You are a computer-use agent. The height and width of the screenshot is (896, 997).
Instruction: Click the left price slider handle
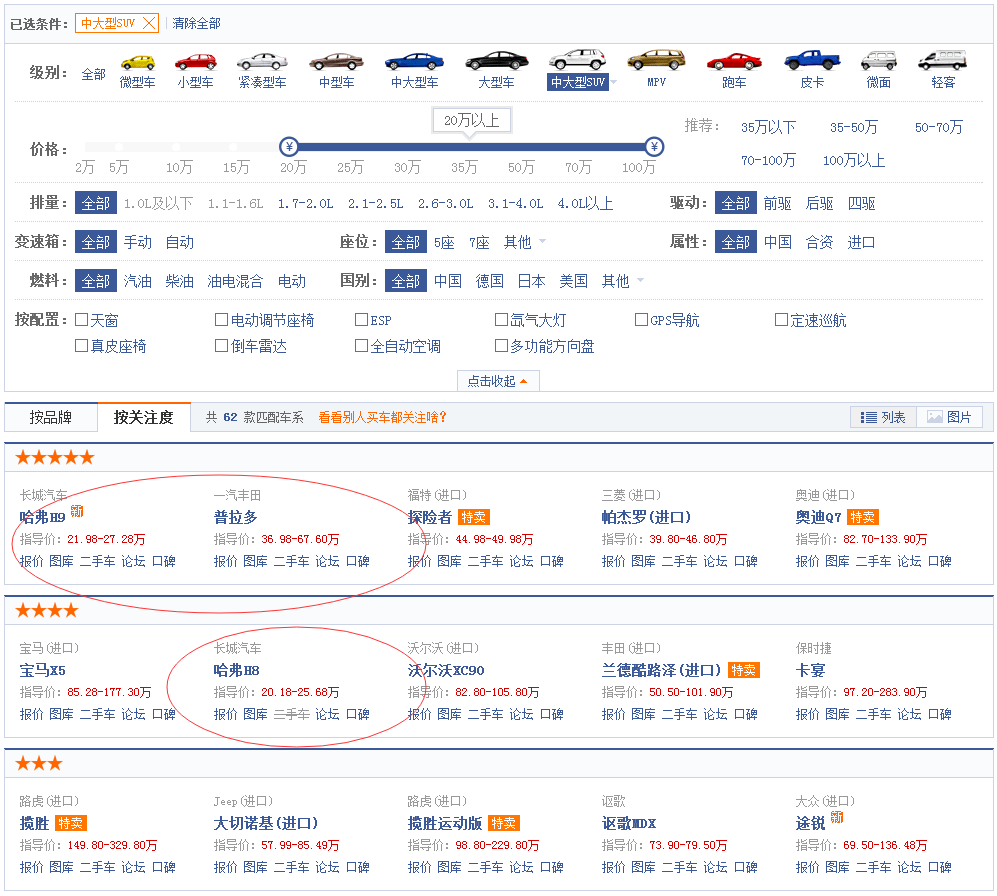click(x=289, y=147)
